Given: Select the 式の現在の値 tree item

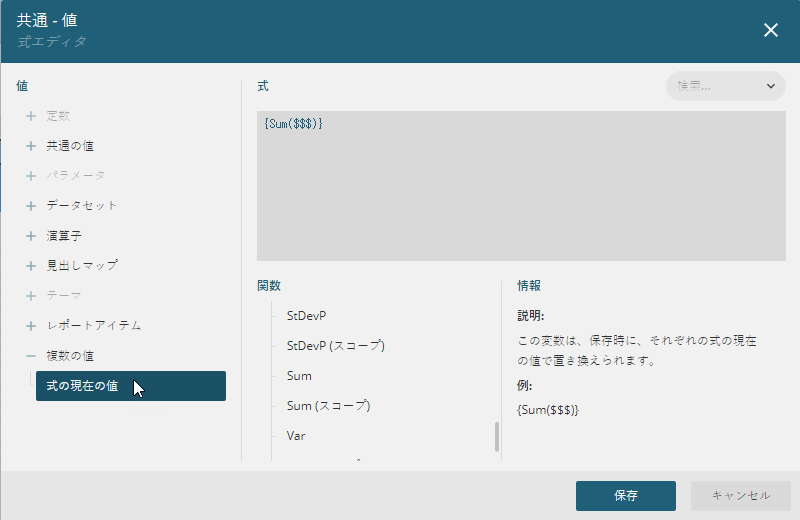Looking at the screenshot, I should pyautogui.click(x=131, y=386).
